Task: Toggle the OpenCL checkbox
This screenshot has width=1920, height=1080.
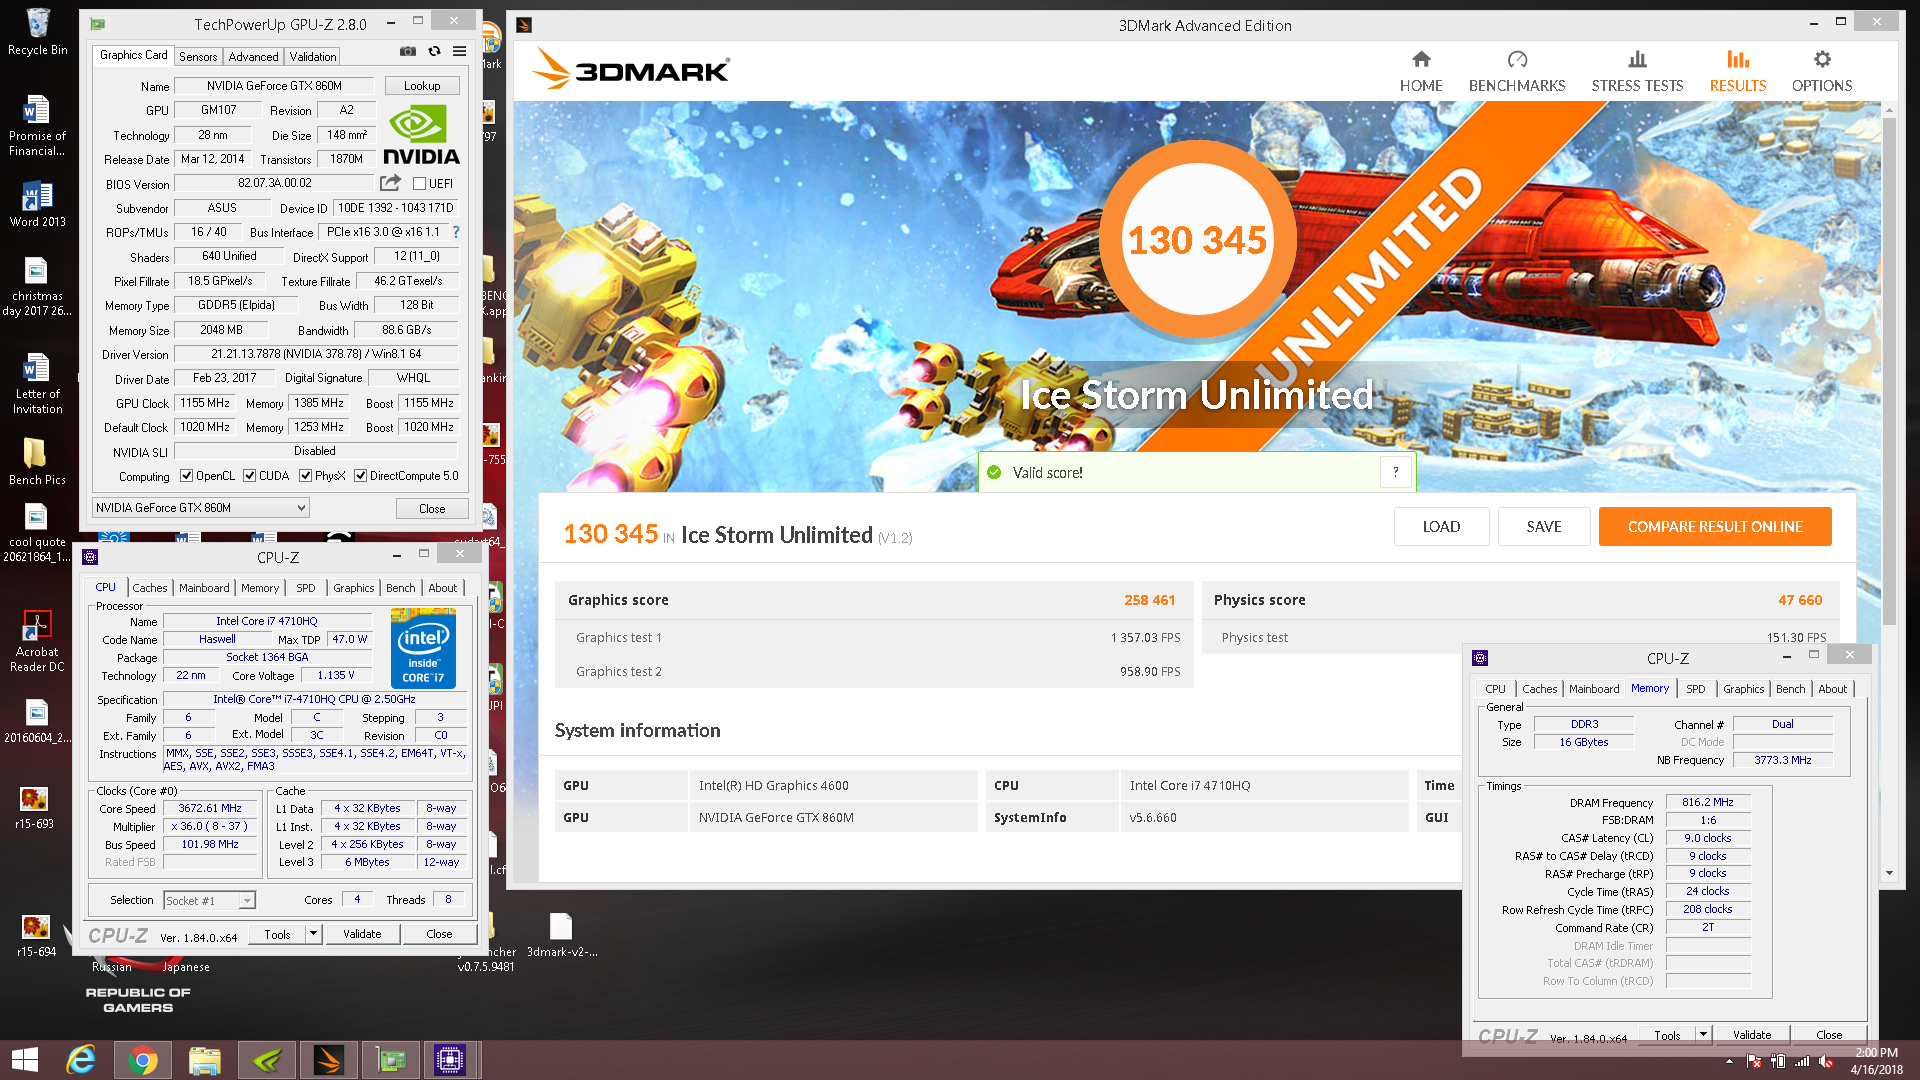Action: tap(186, 476)
